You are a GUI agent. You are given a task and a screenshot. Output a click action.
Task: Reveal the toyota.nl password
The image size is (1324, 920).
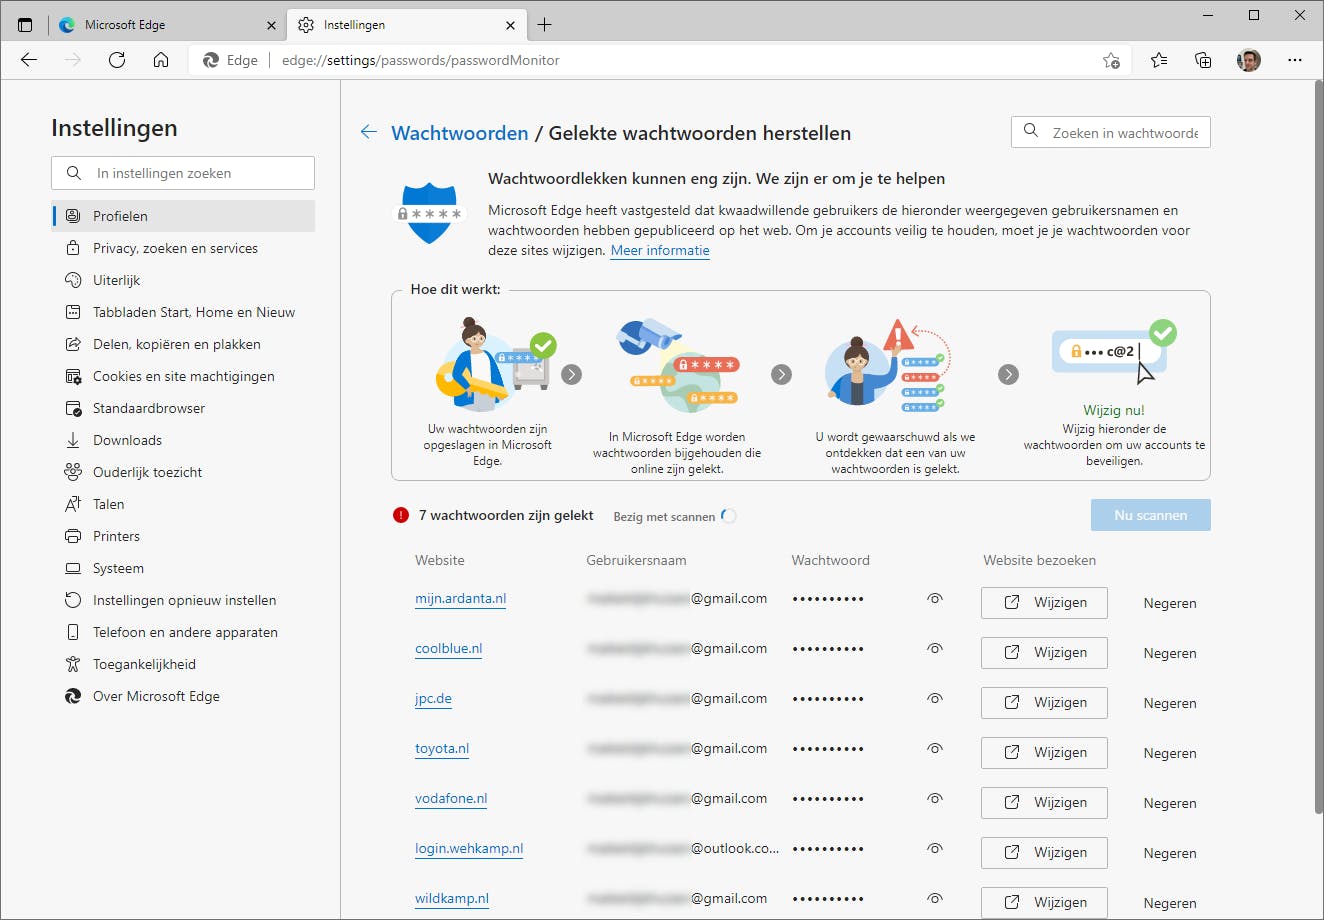(x=935, y=749)
